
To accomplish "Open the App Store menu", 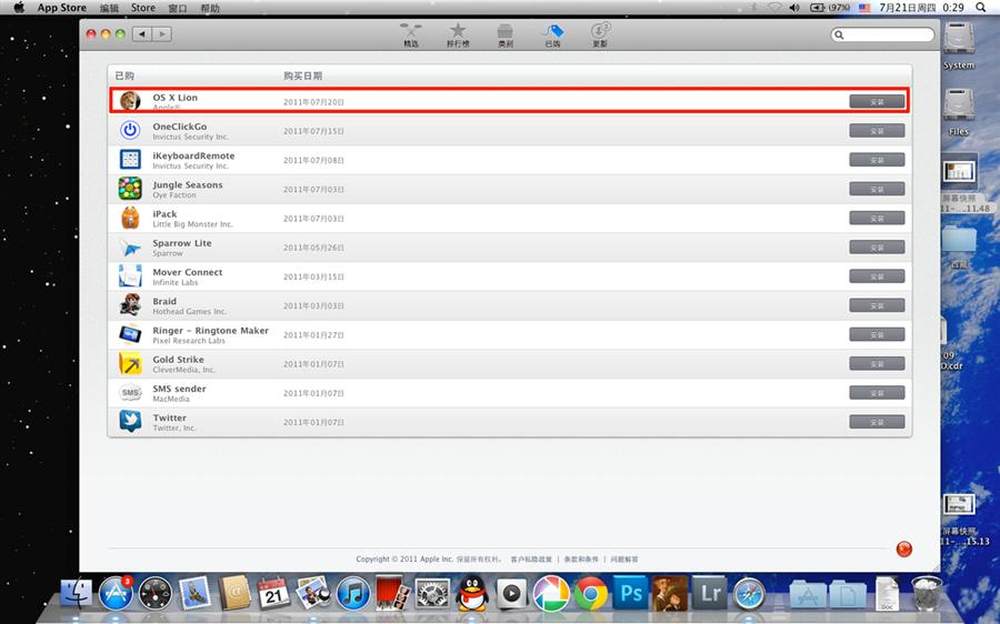I will (x=61, y=8).
